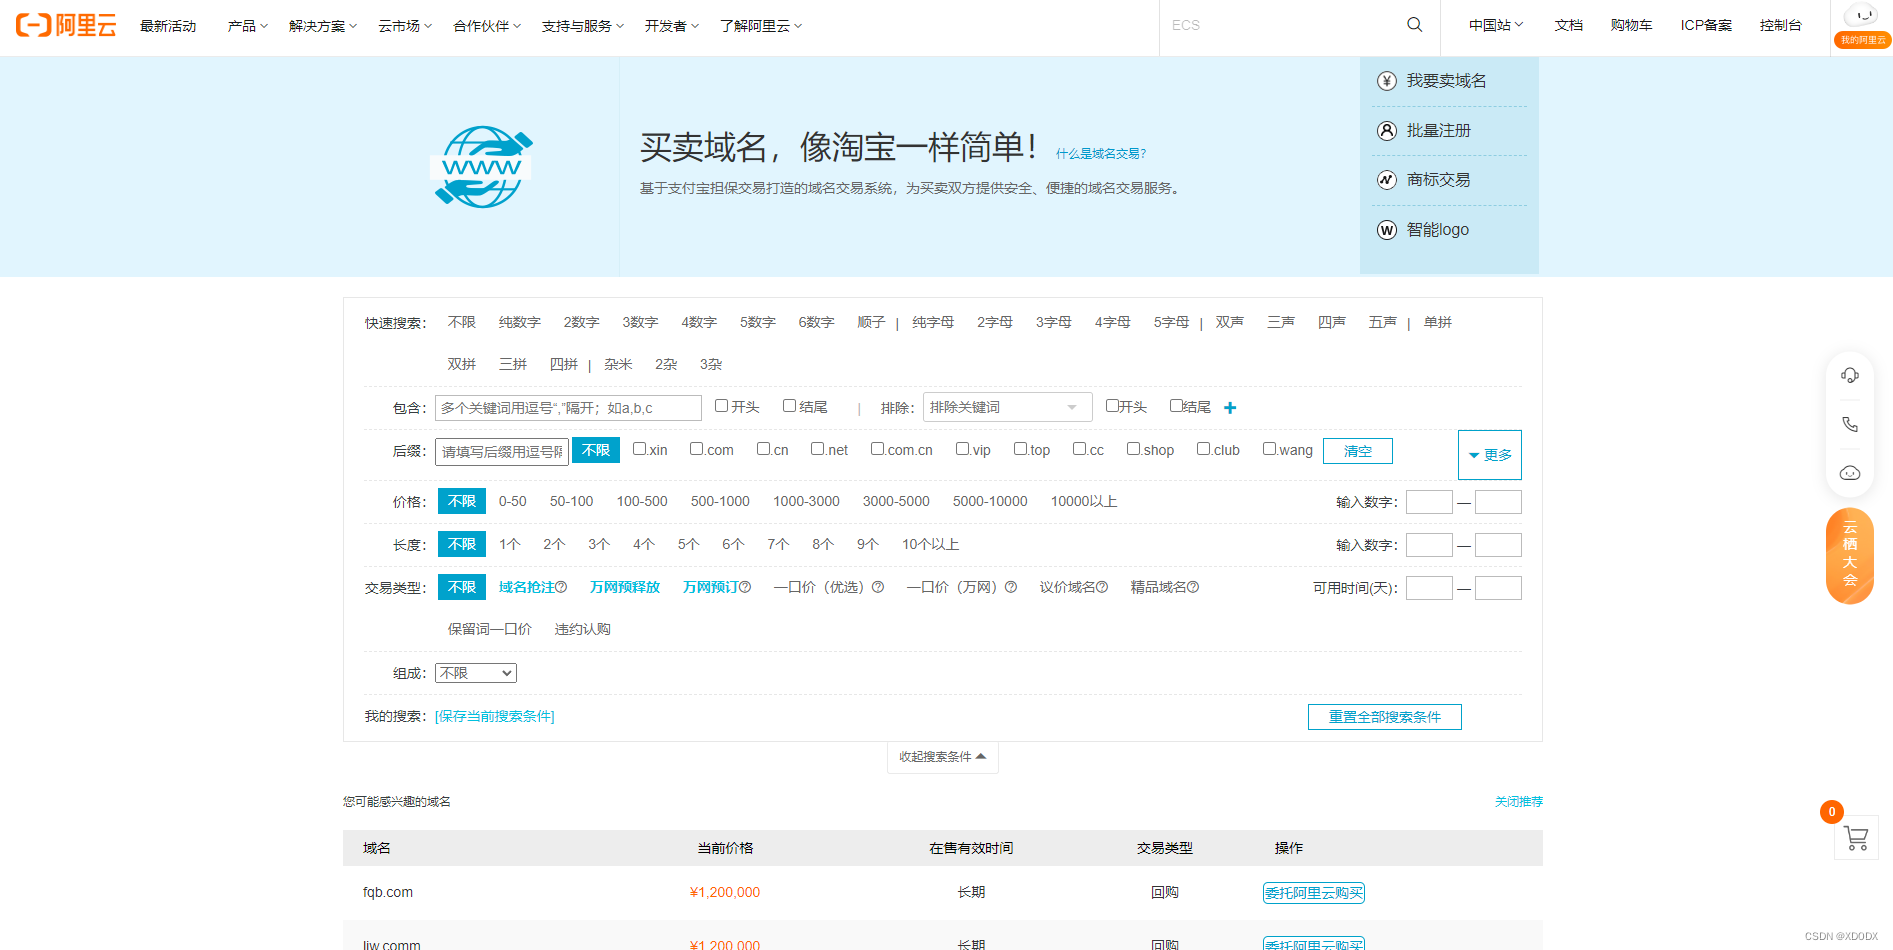Focus the suffix text input field
The image size is (1893, 950).
[502, 452]
